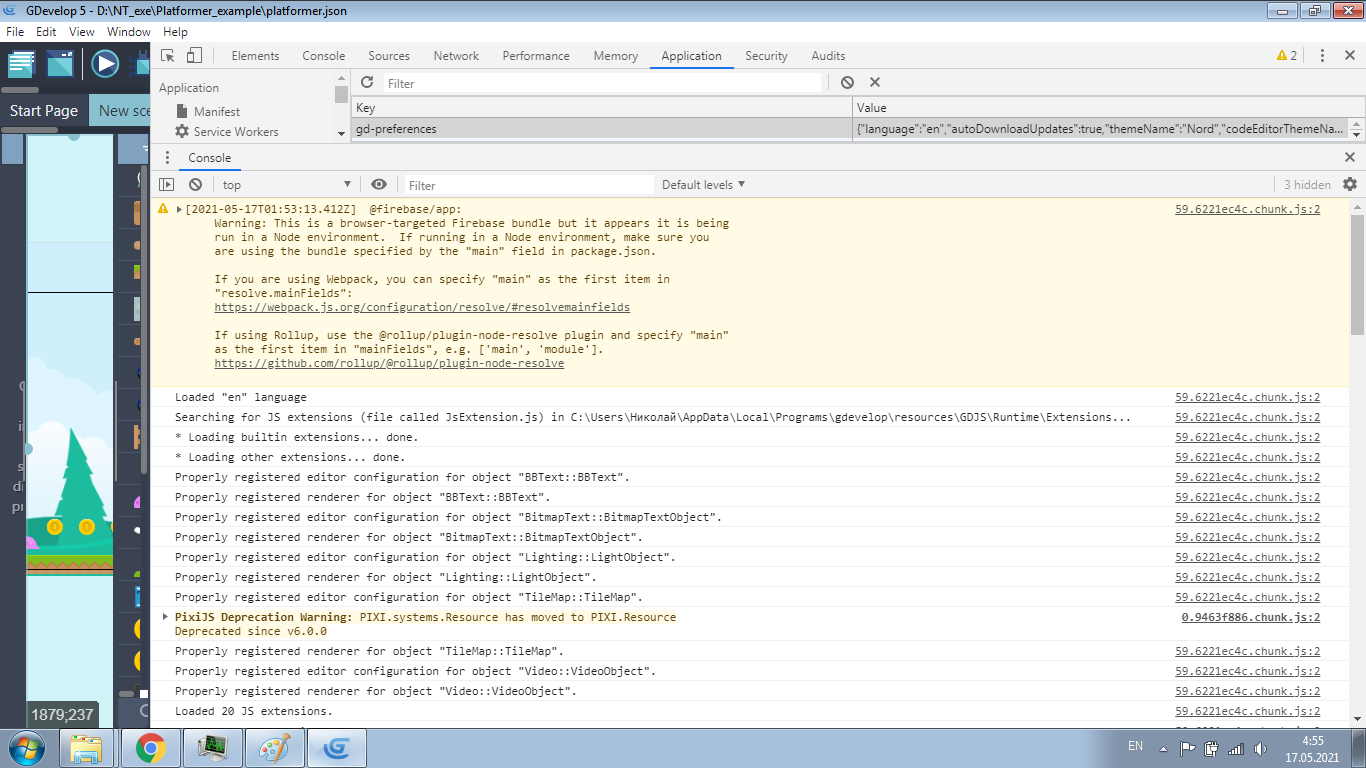Click the Value column header
Viewport: 1366px width, 772px height.
[x=1108, y=108]
